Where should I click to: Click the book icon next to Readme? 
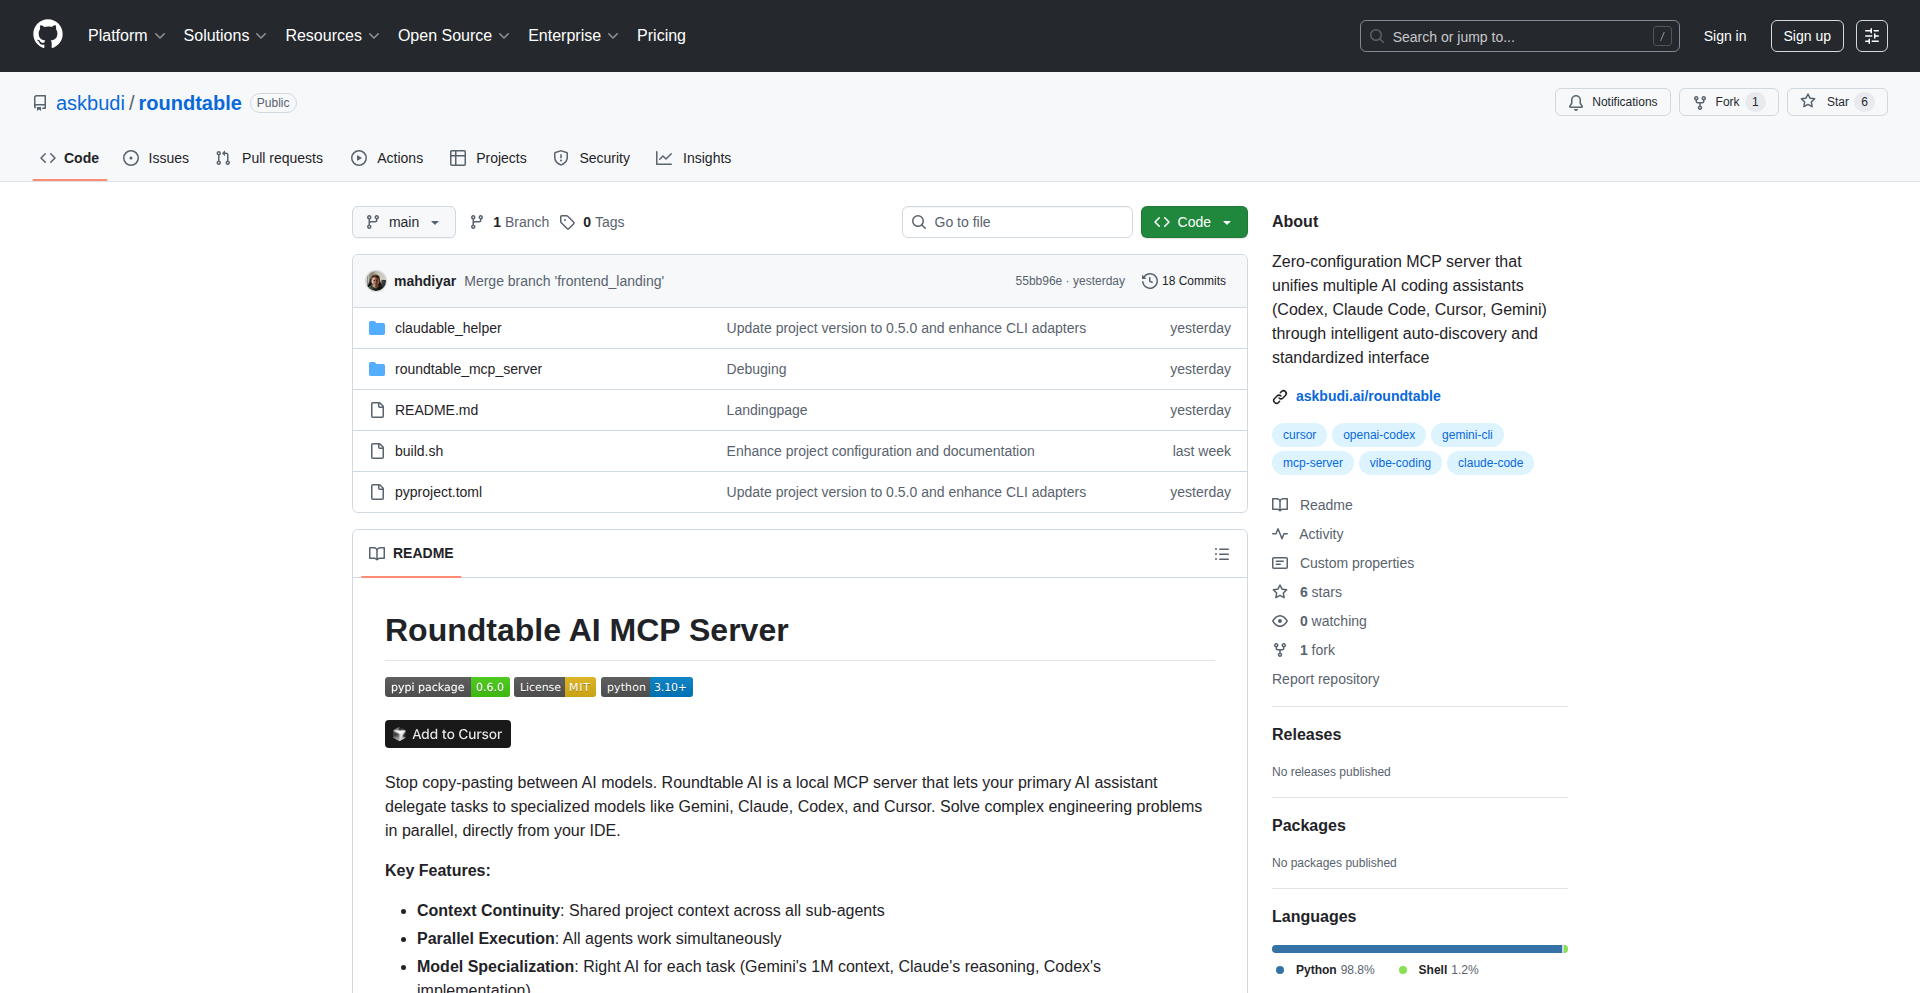pos(1280,505)
